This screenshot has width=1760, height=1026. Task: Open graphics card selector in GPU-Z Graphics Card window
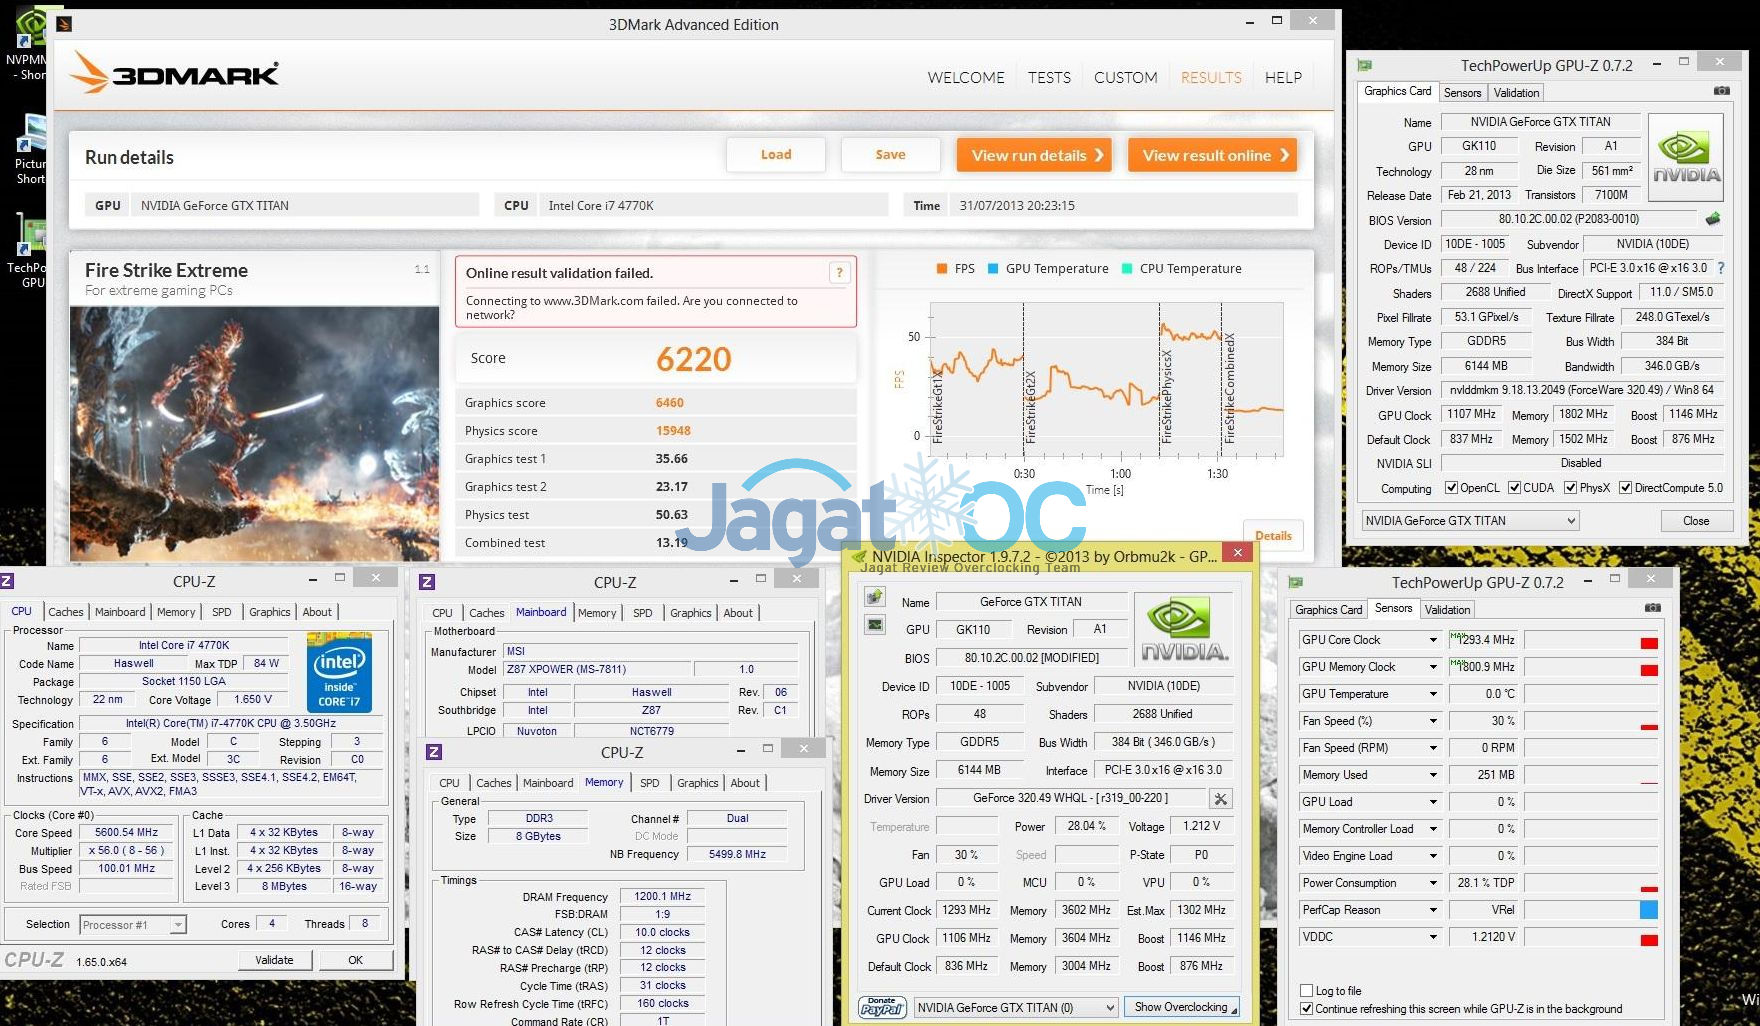click(1470, 521)
